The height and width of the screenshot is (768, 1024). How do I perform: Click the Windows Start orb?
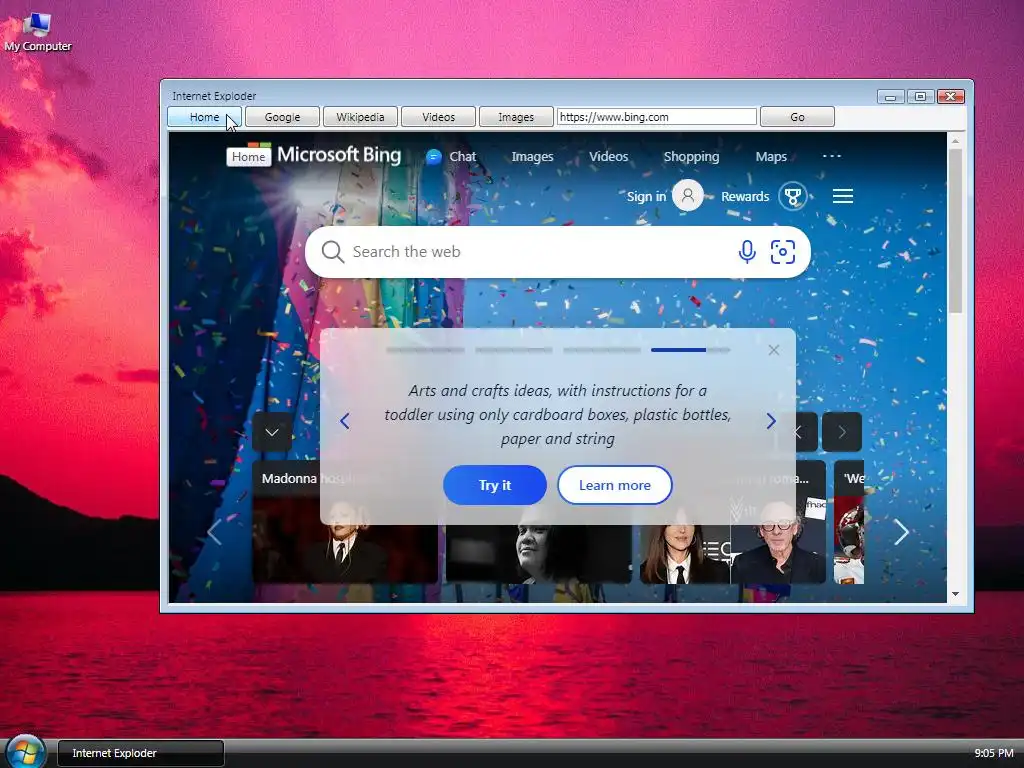pos(26,752)
